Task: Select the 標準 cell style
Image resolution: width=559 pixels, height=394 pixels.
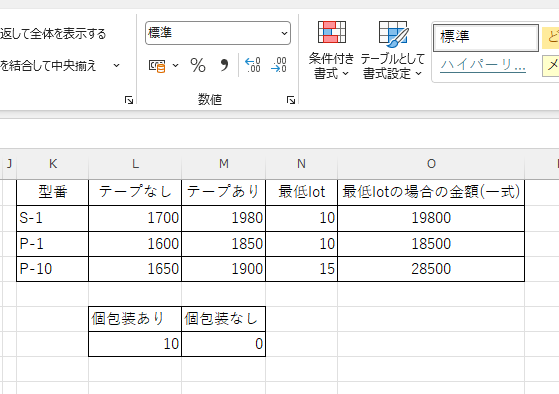Action: [x=486, y=37]
